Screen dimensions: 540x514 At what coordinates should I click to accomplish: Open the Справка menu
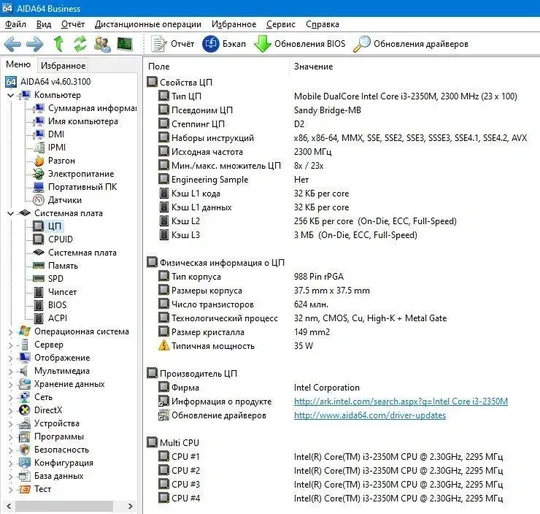pos(322,24)
